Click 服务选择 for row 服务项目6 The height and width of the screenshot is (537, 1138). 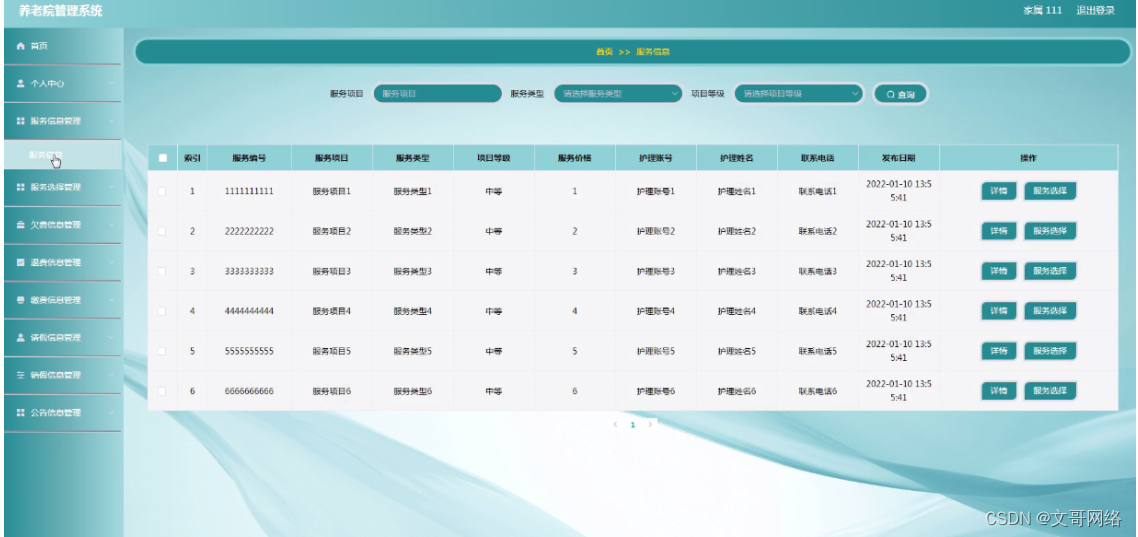1049,391
